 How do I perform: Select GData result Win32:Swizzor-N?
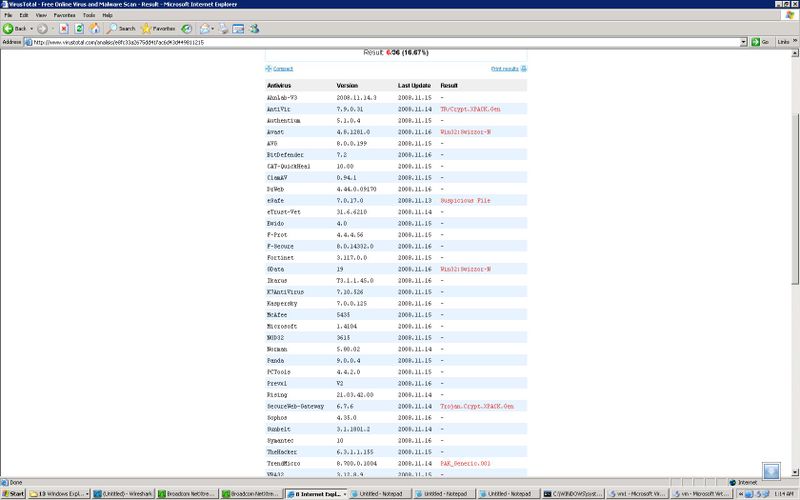(x=465, y=269)
